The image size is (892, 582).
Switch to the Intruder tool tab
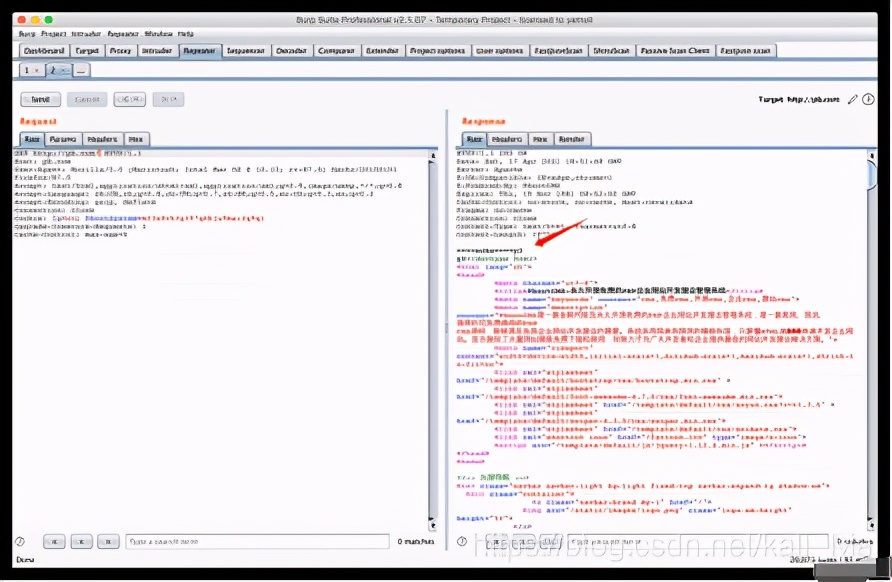pyautogui.click(x=157, y=51)
